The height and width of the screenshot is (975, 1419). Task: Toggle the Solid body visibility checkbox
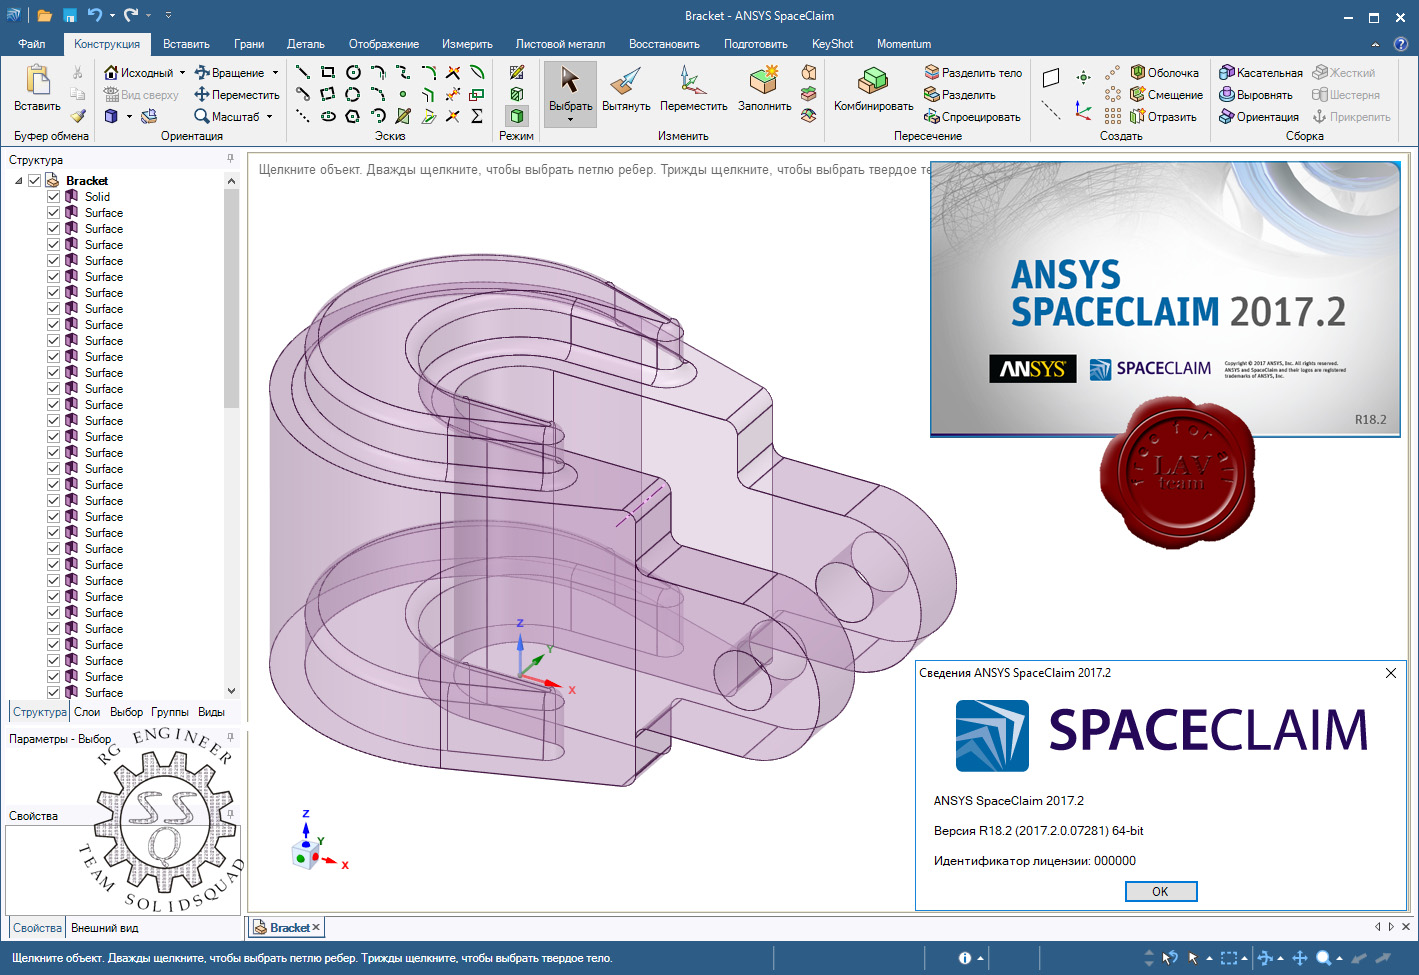point(54,196)
